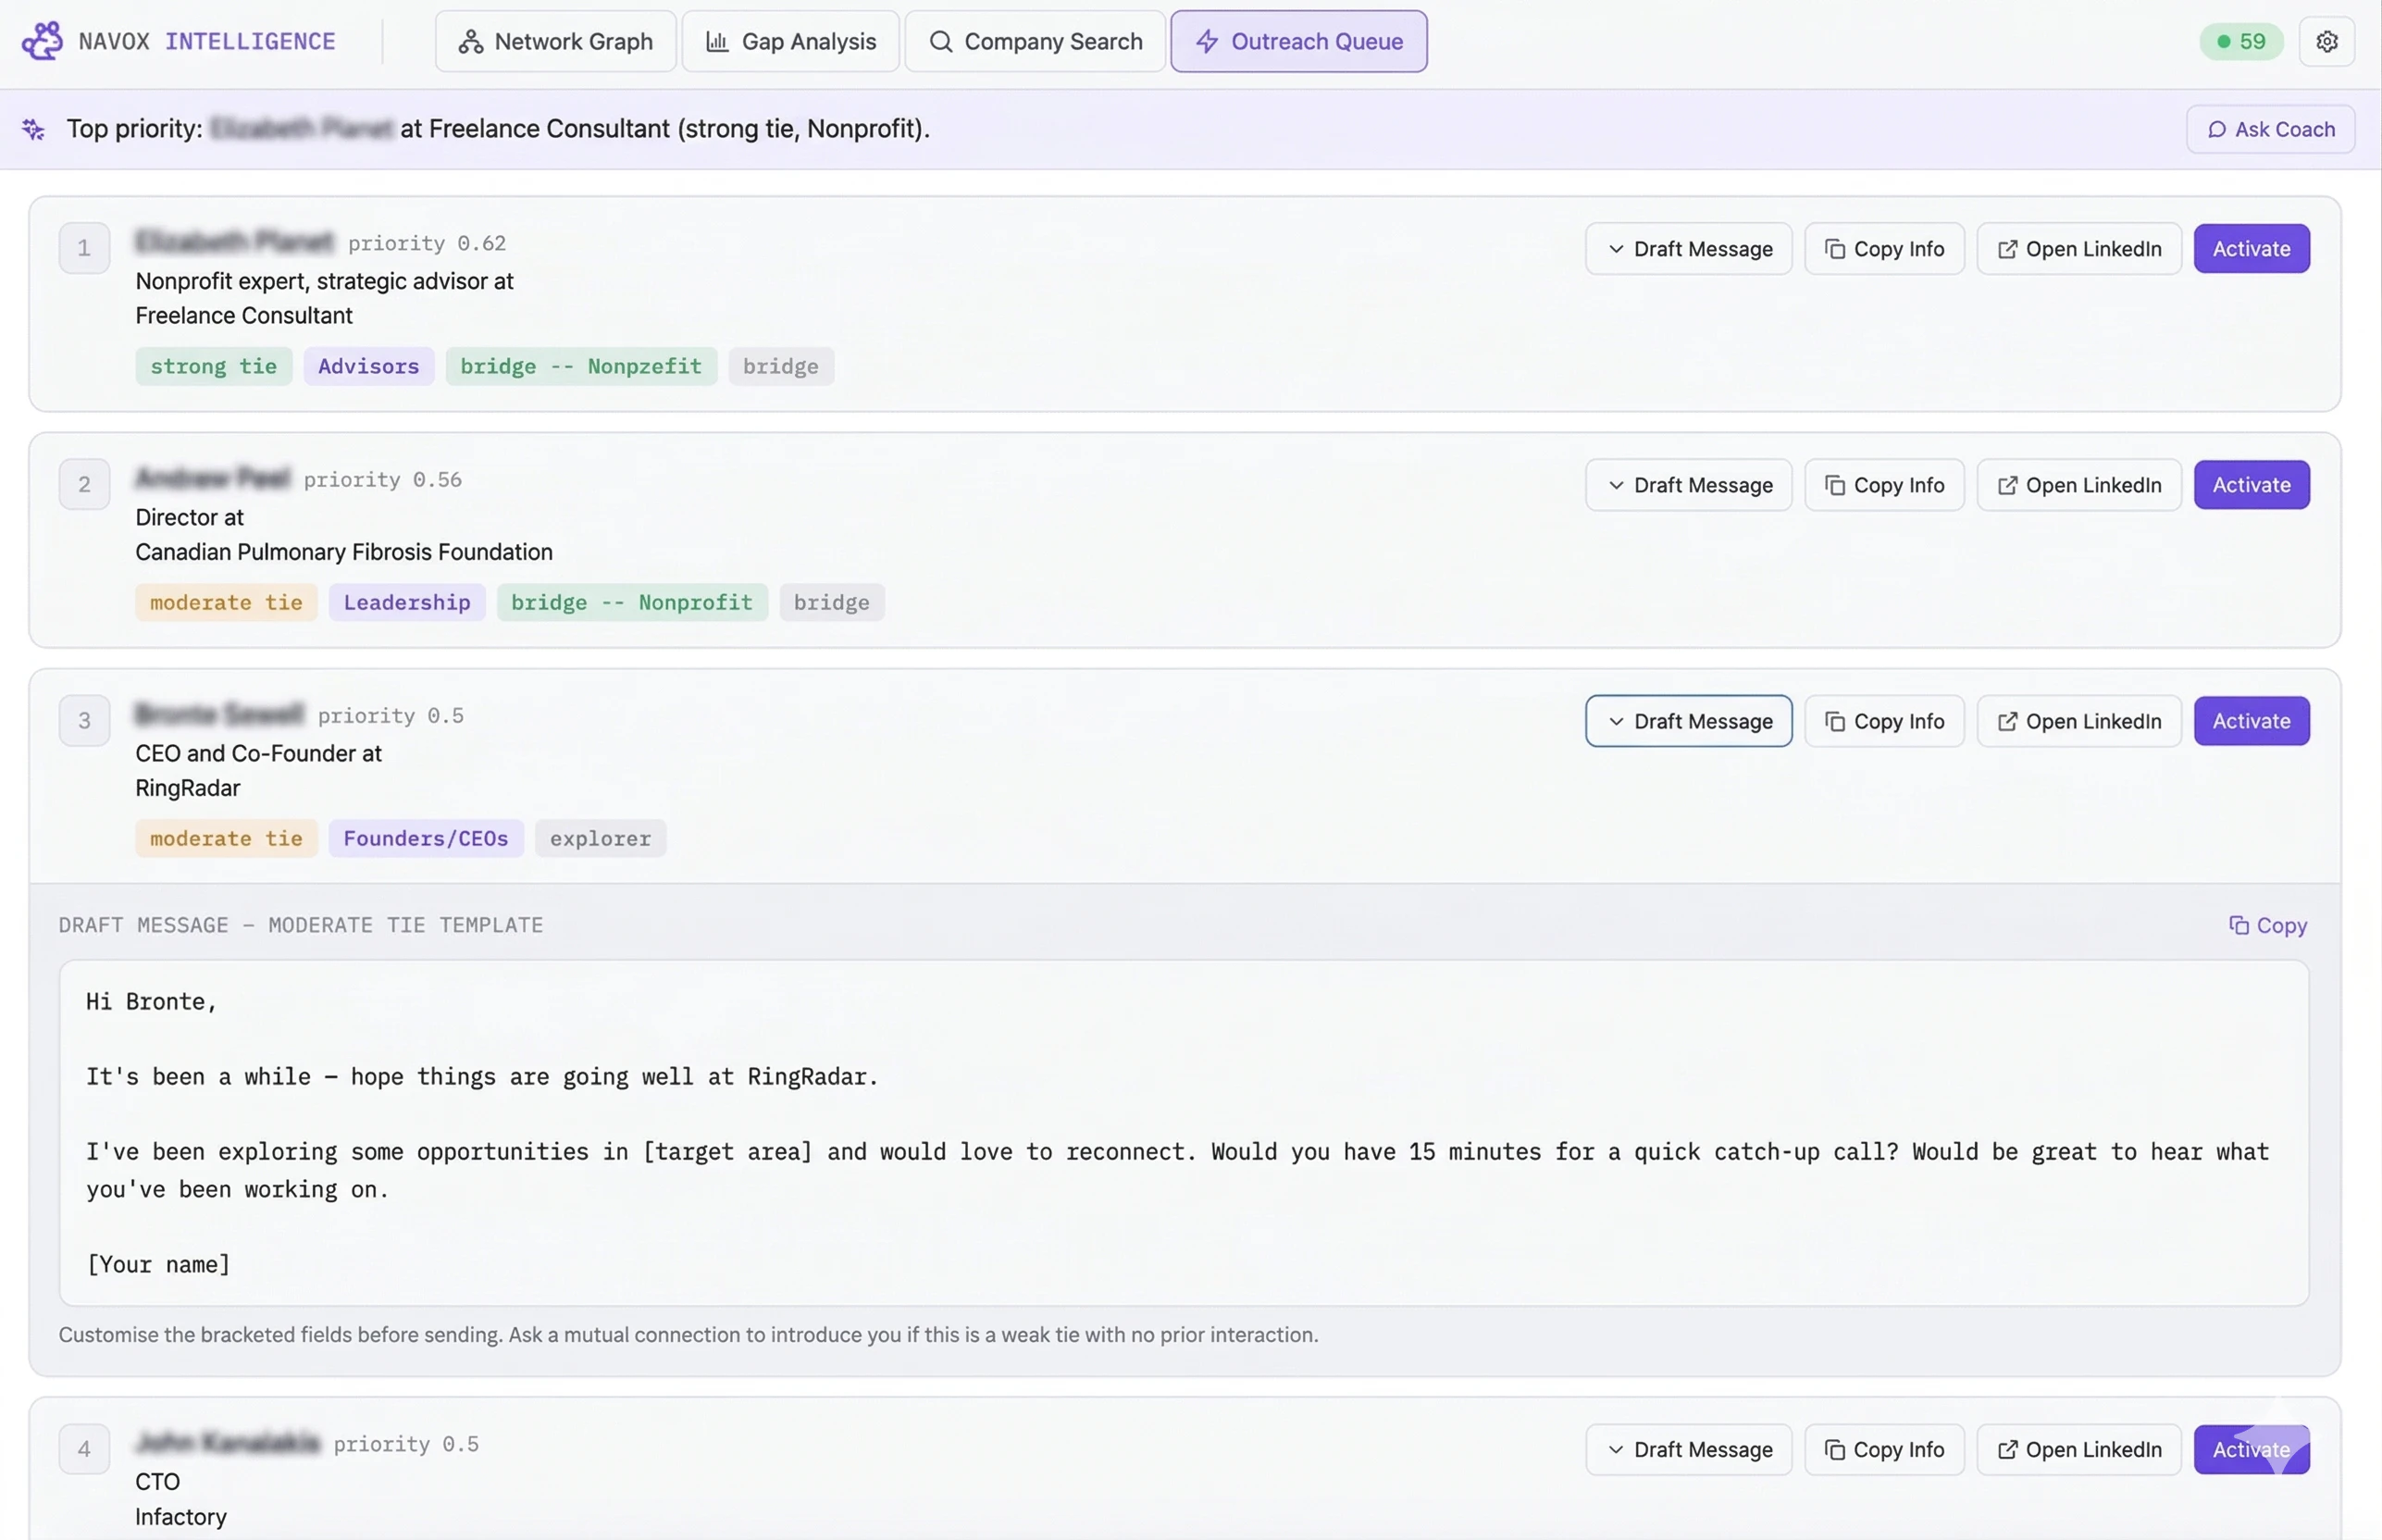Click inside the draft message text box
Screen dimensions: 2382x1540
point(1182,1132)
